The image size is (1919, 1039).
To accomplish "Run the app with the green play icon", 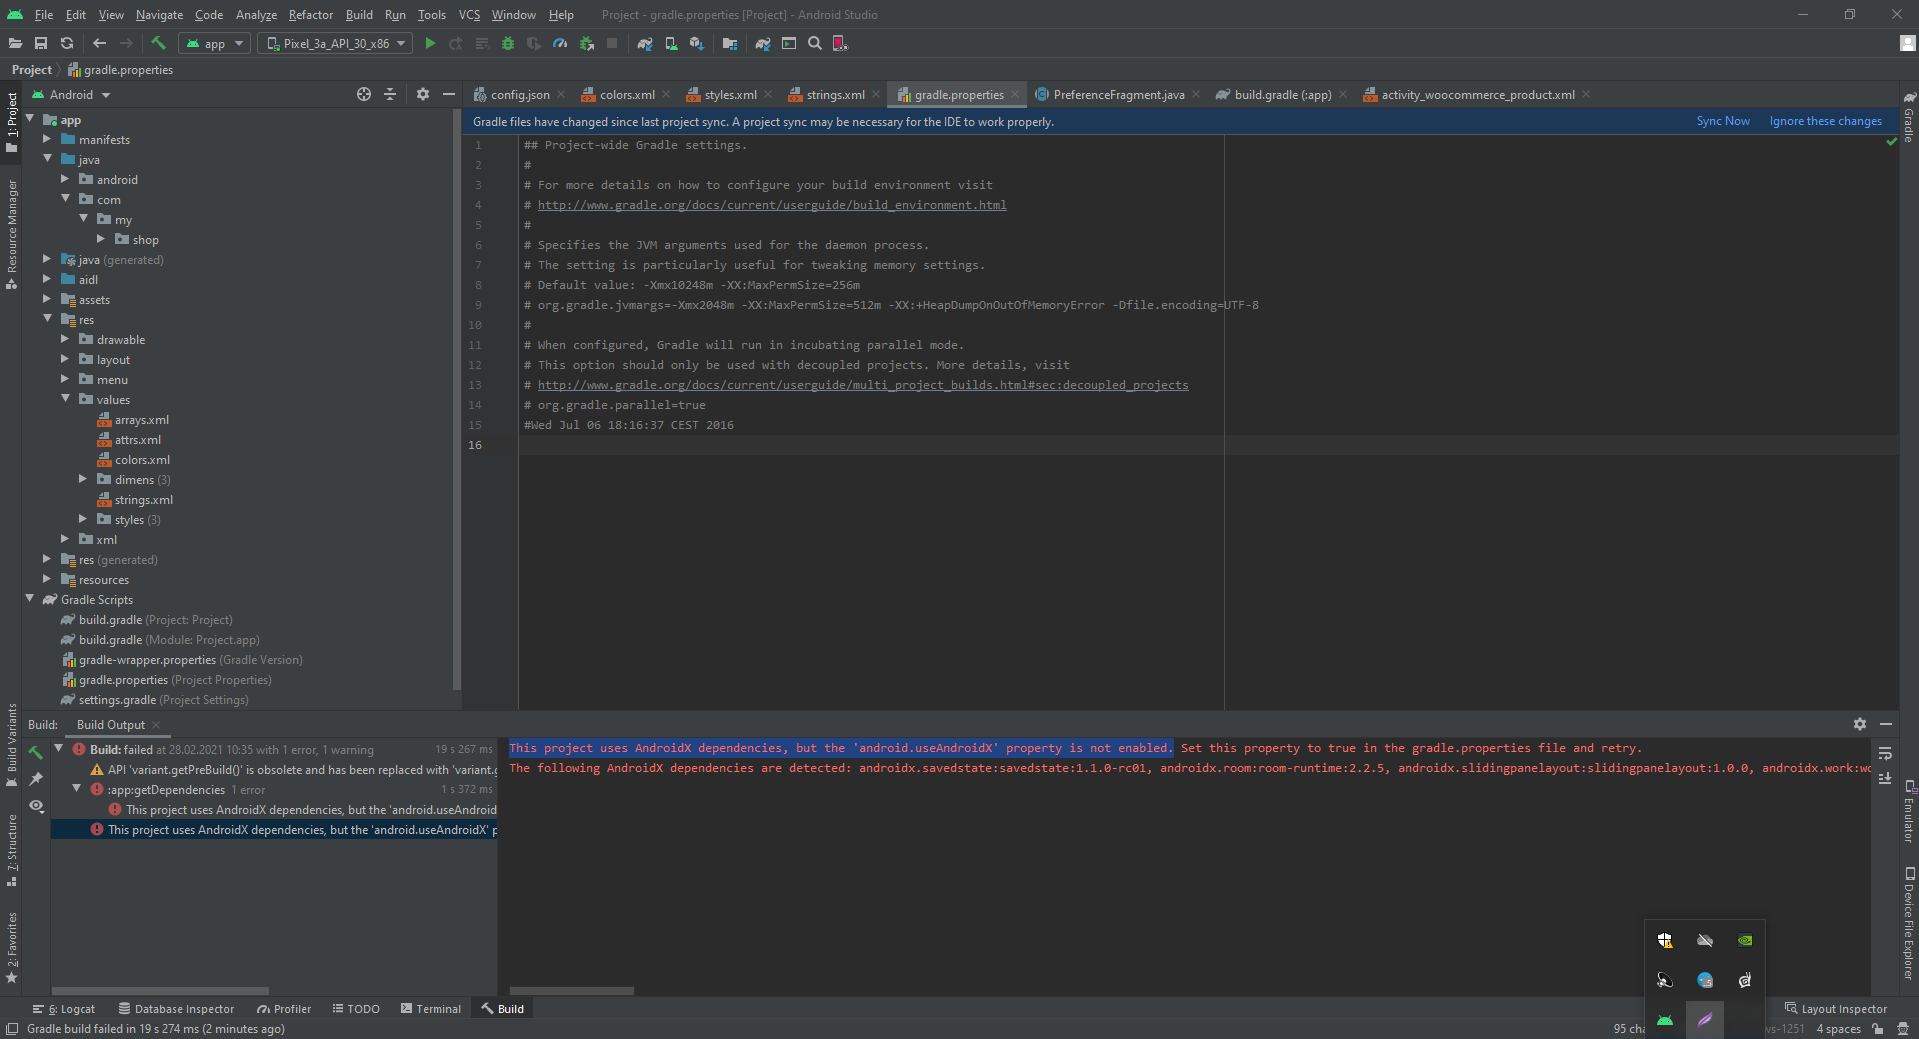I will pyautogui.click(x=430, y=43).
